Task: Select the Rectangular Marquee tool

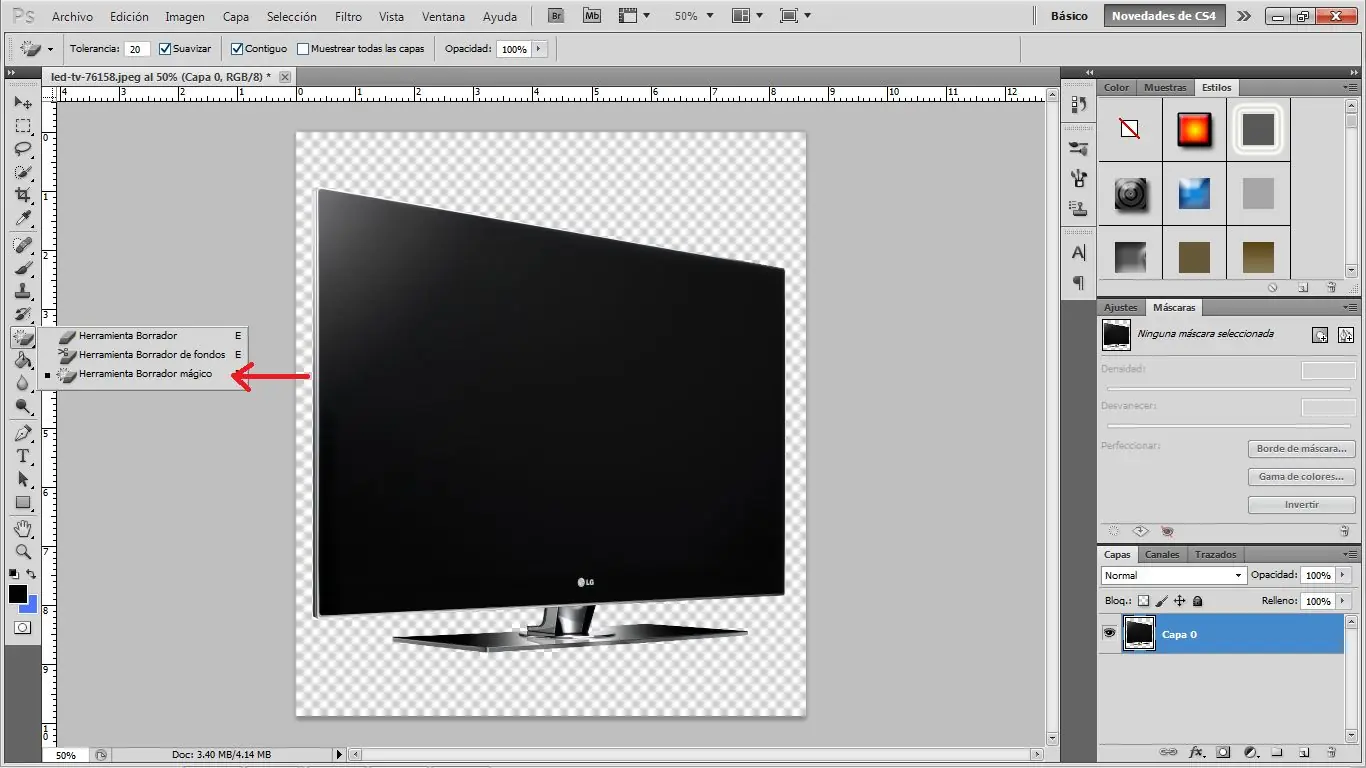Action: pyautogui.click(x=22, y=126)
